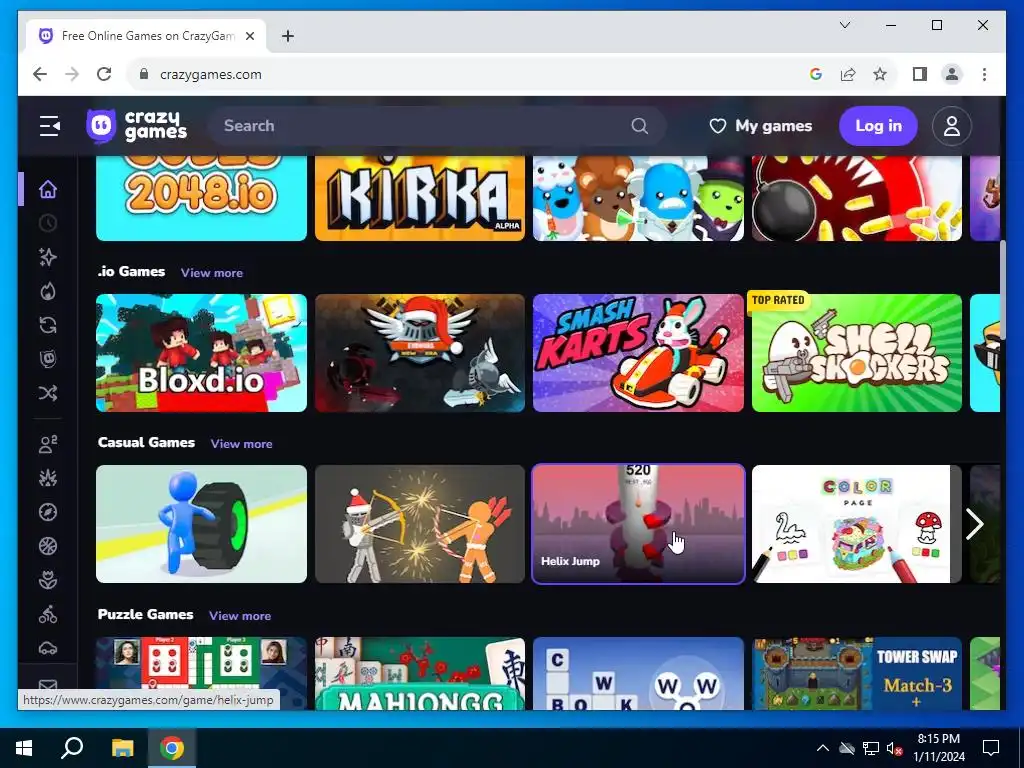Close the CrazyGames browser tab
The image size is (1024, 768).
pyautogui.click(x=249, y=36)
